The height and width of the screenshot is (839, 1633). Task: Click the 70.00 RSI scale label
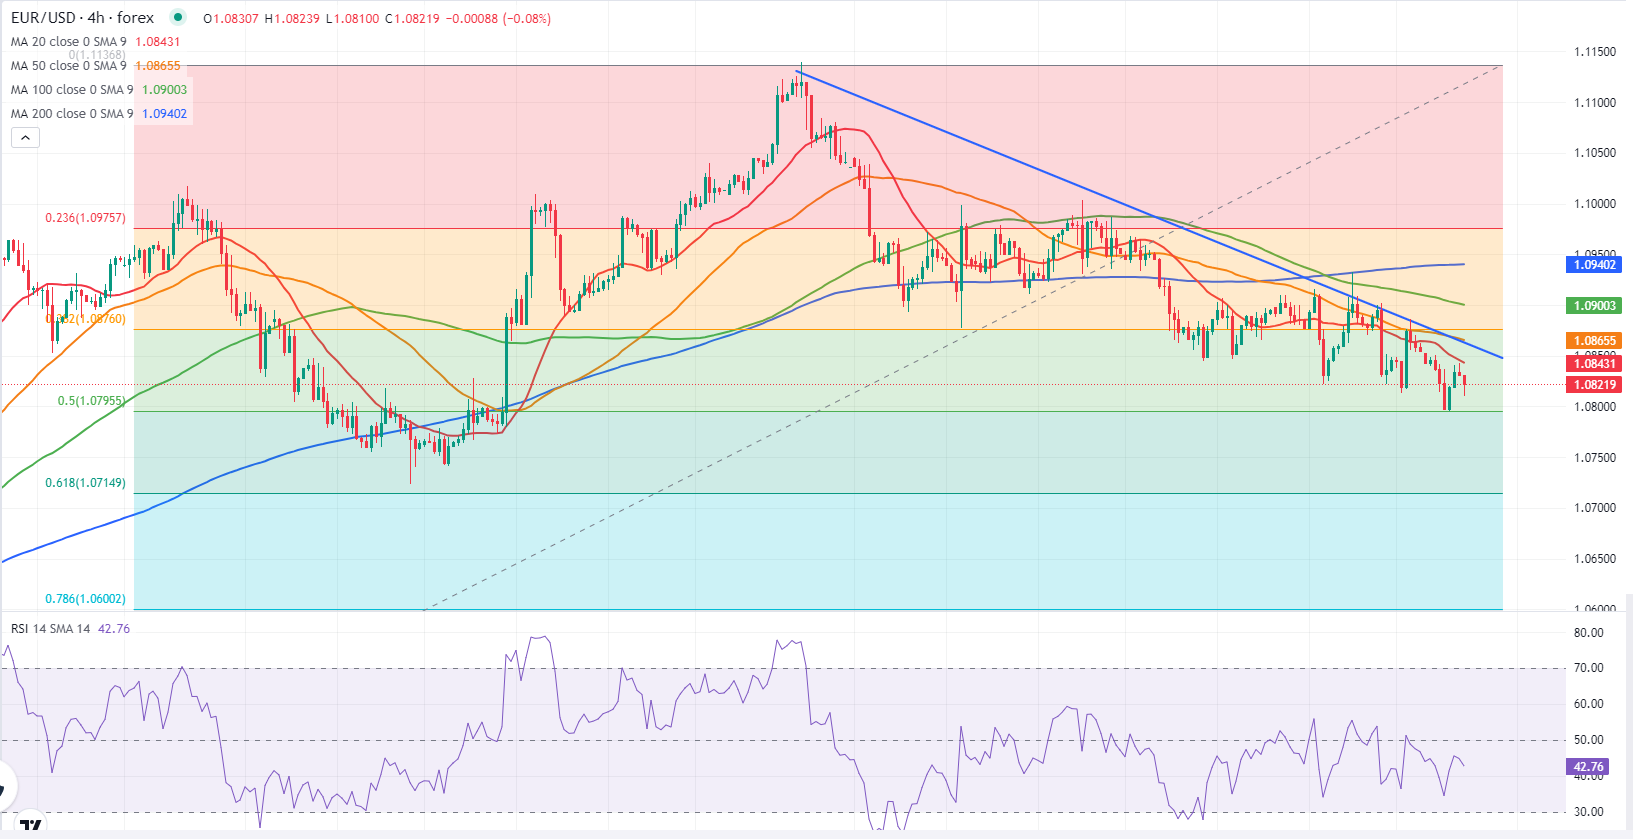pyautogui.click(x=1588, y=668)
